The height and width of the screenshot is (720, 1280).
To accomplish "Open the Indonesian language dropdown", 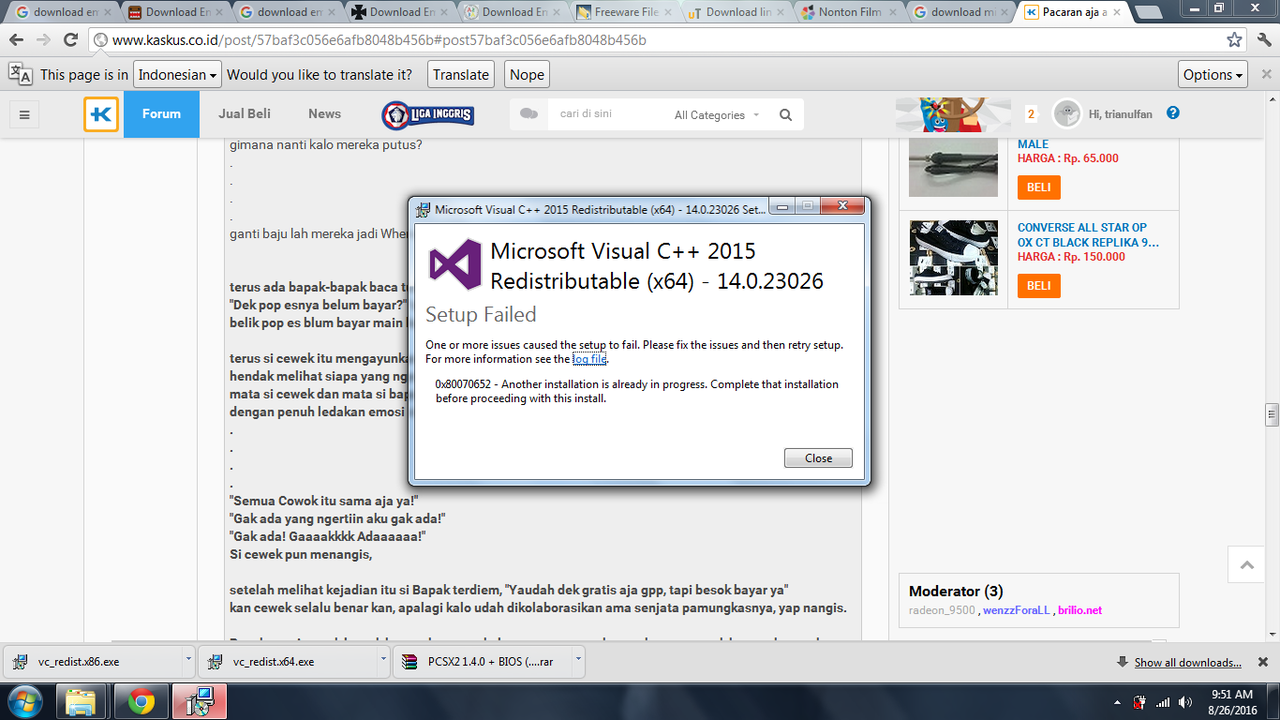I will (177, 75).
